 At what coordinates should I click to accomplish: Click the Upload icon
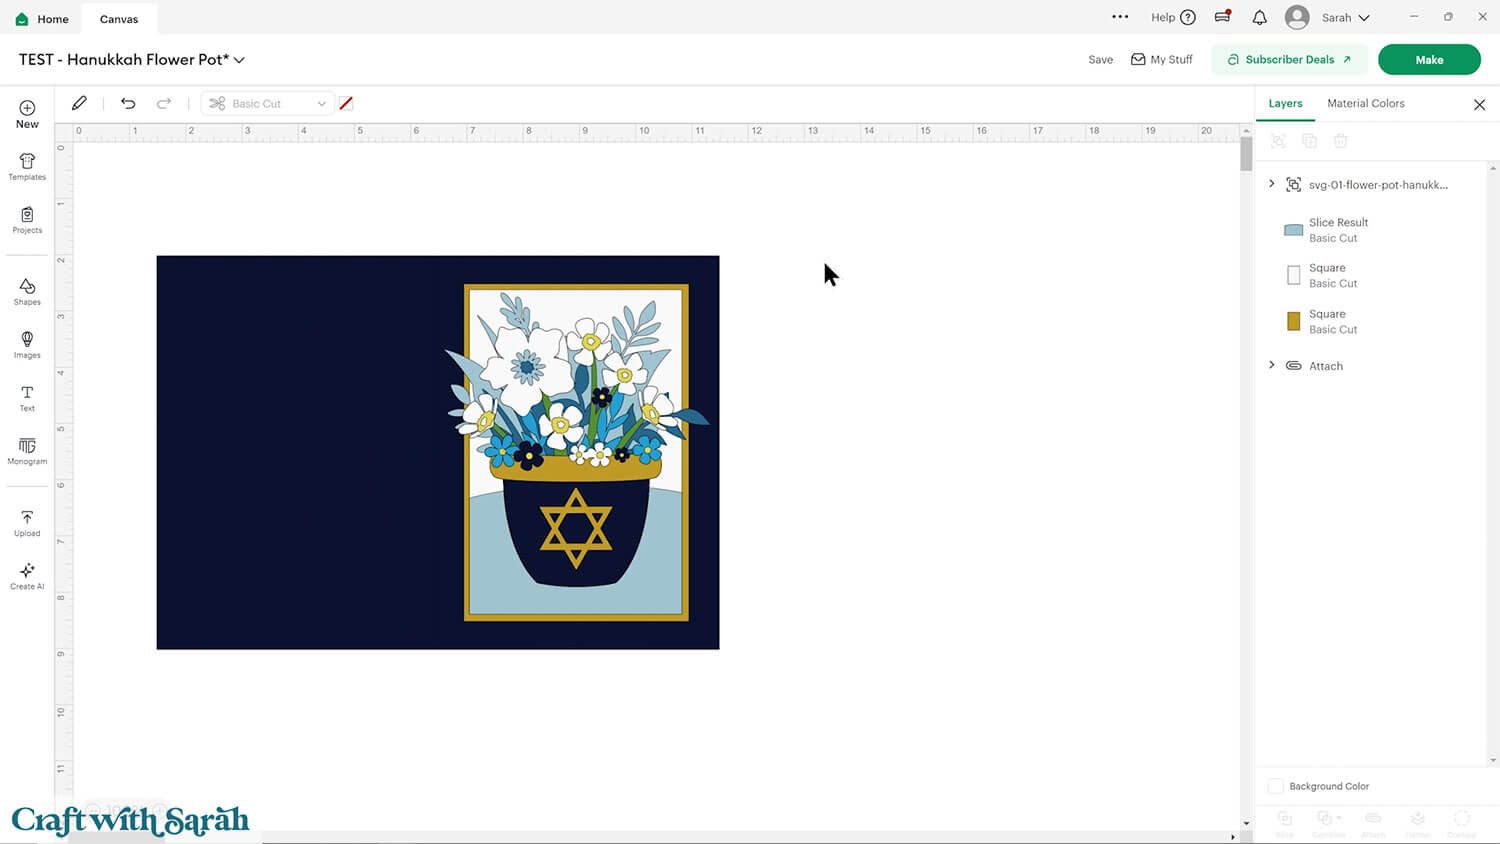tap(27, 523)
